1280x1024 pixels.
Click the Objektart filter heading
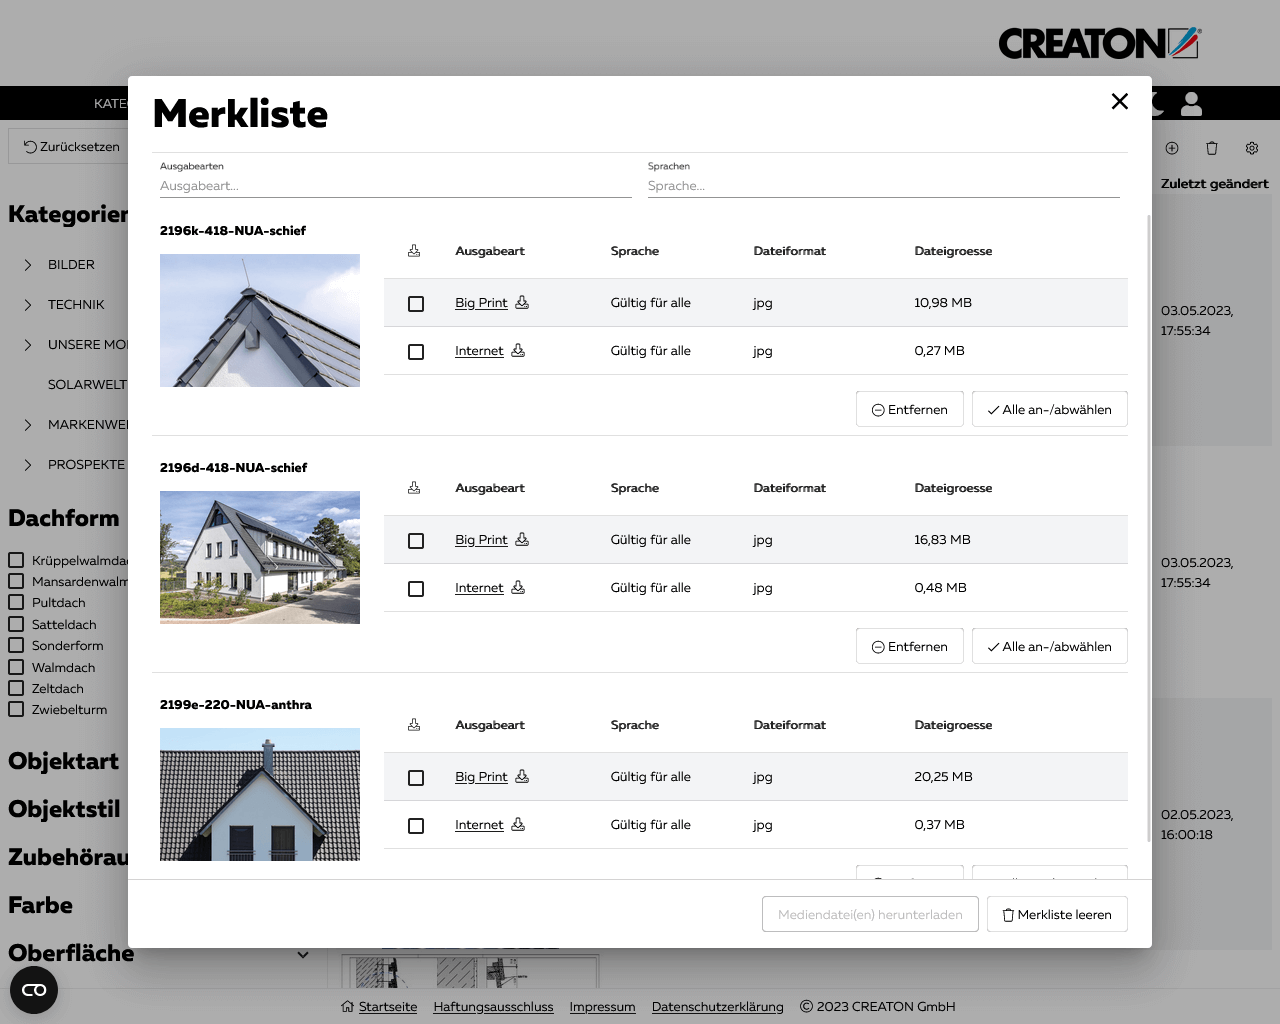click(63, 761)
